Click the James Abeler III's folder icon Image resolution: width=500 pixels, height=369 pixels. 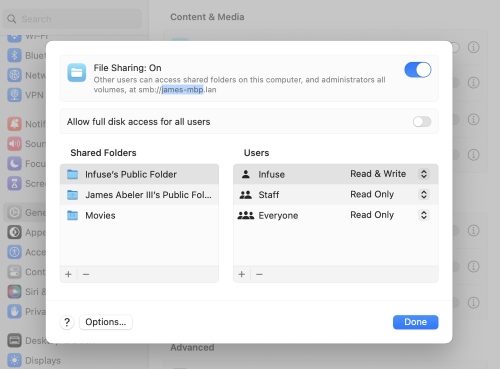(72, 195)
